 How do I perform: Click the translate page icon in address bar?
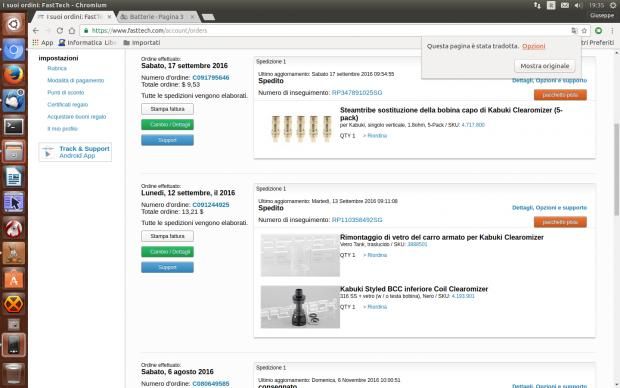click(574, 30)
